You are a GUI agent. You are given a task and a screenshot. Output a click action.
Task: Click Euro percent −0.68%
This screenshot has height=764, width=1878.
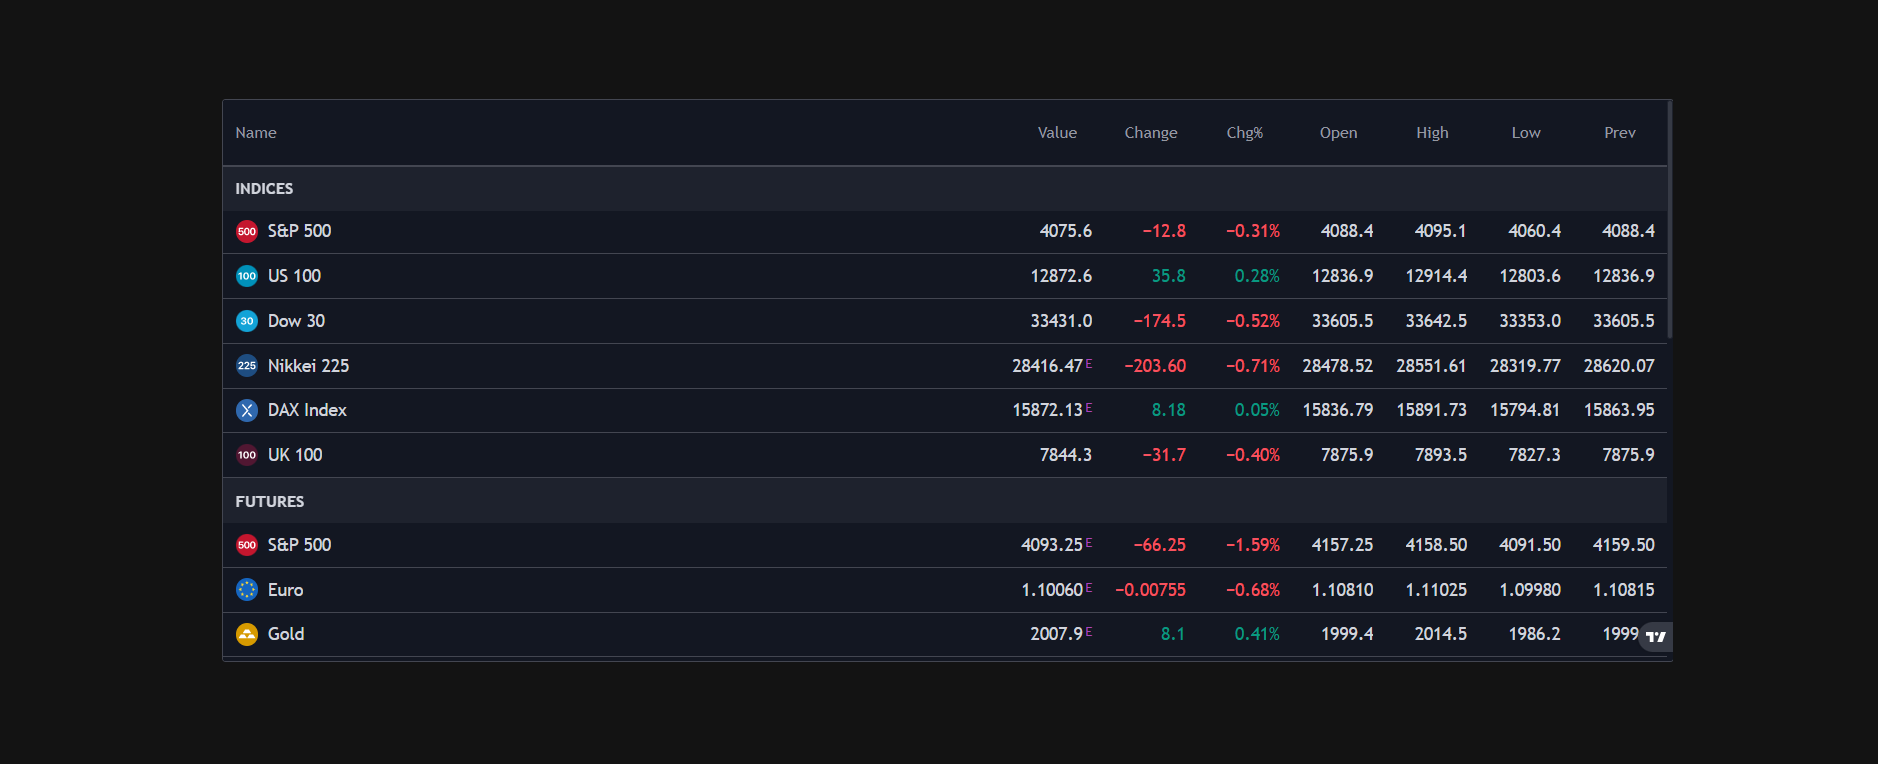(1253, 590)
